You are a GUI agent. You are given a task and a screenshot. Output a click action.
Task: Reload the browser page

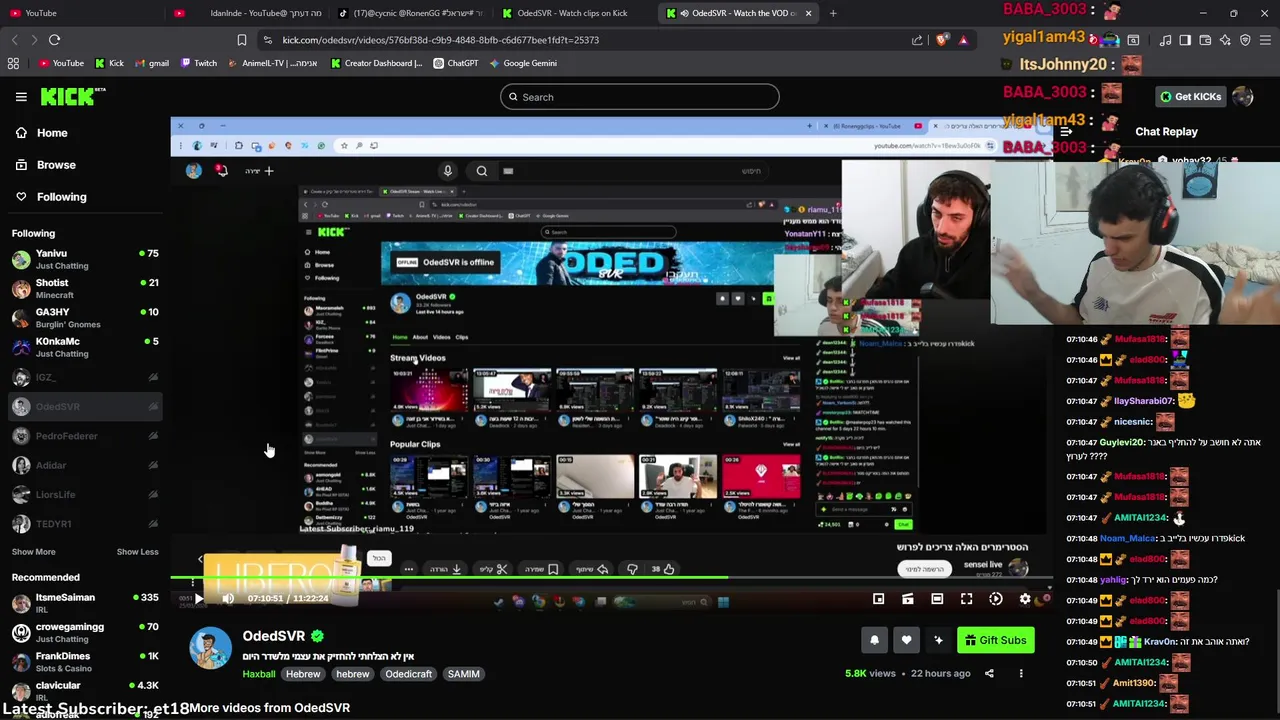coord(54,40)
